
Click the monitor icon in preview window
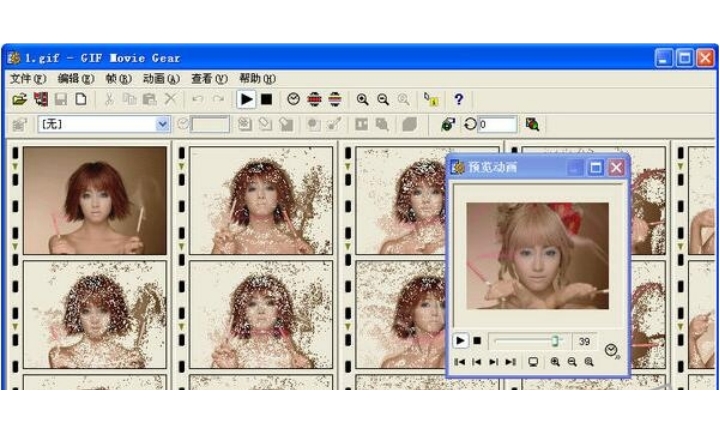pyautogui.click(x=533, y=362)
